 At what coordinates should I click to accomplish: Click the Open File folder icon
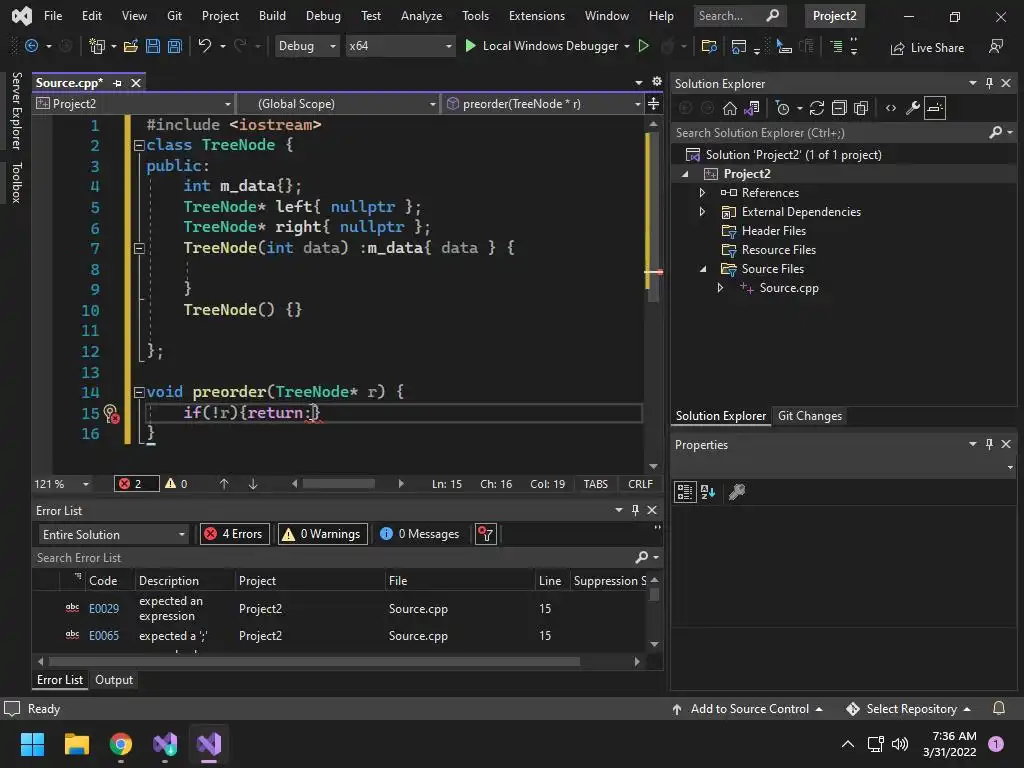131,46
